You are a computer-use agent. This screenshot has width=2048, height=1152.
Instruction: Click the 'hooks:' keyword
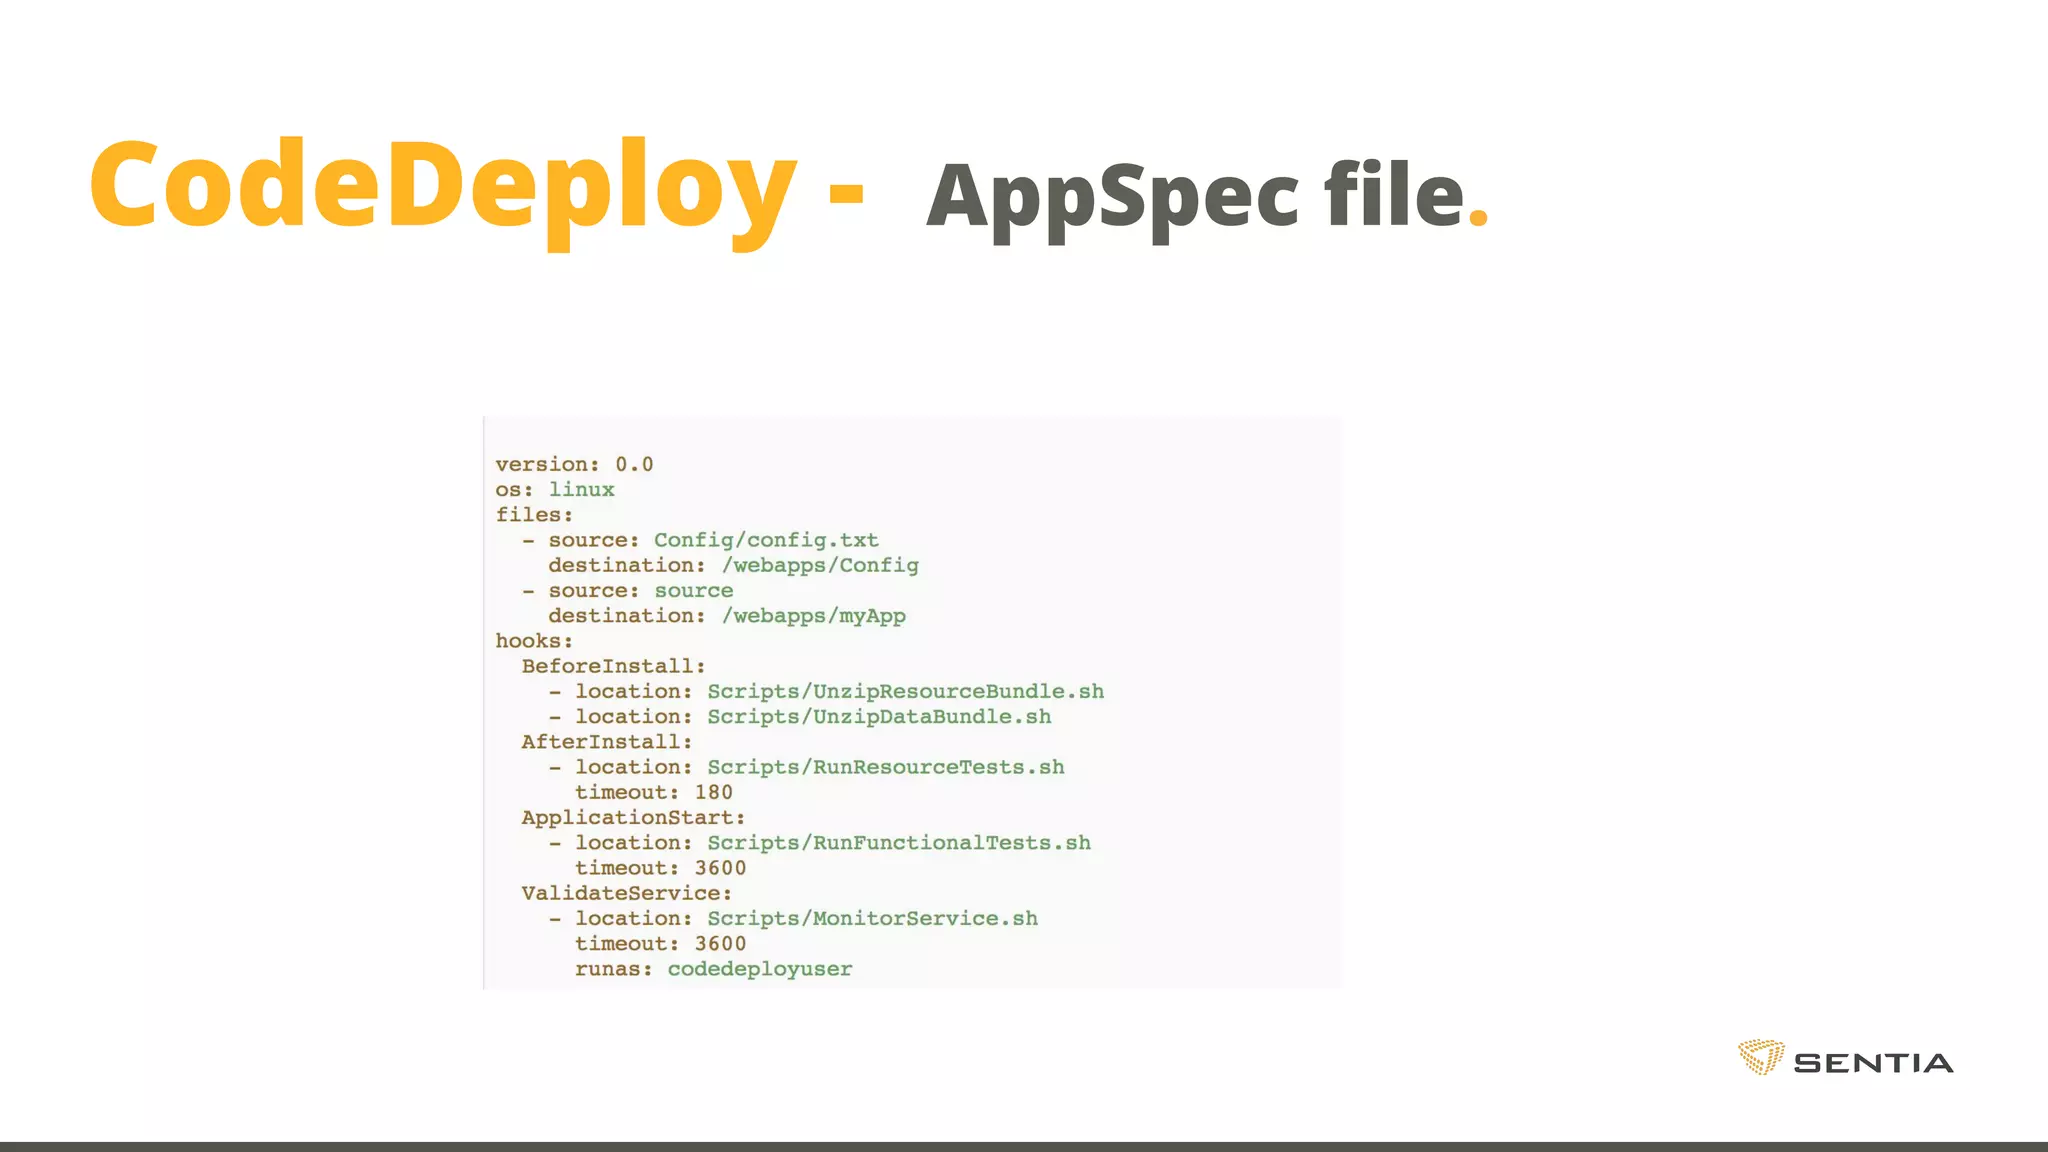(534, 641)
